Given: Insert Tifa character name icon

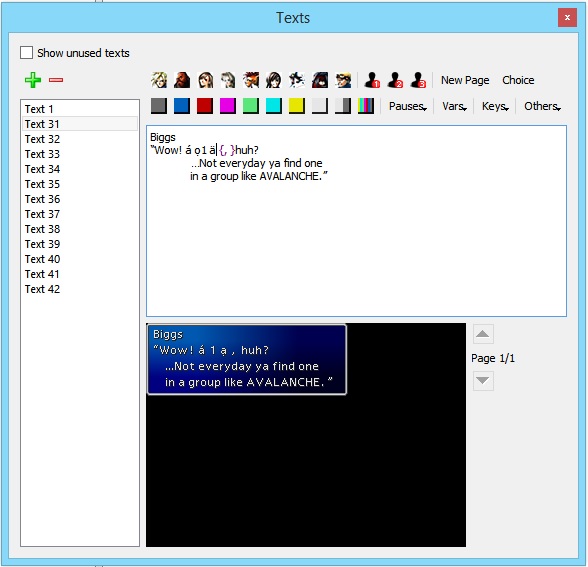Looking at the screenshot, I should coord(205,80).
